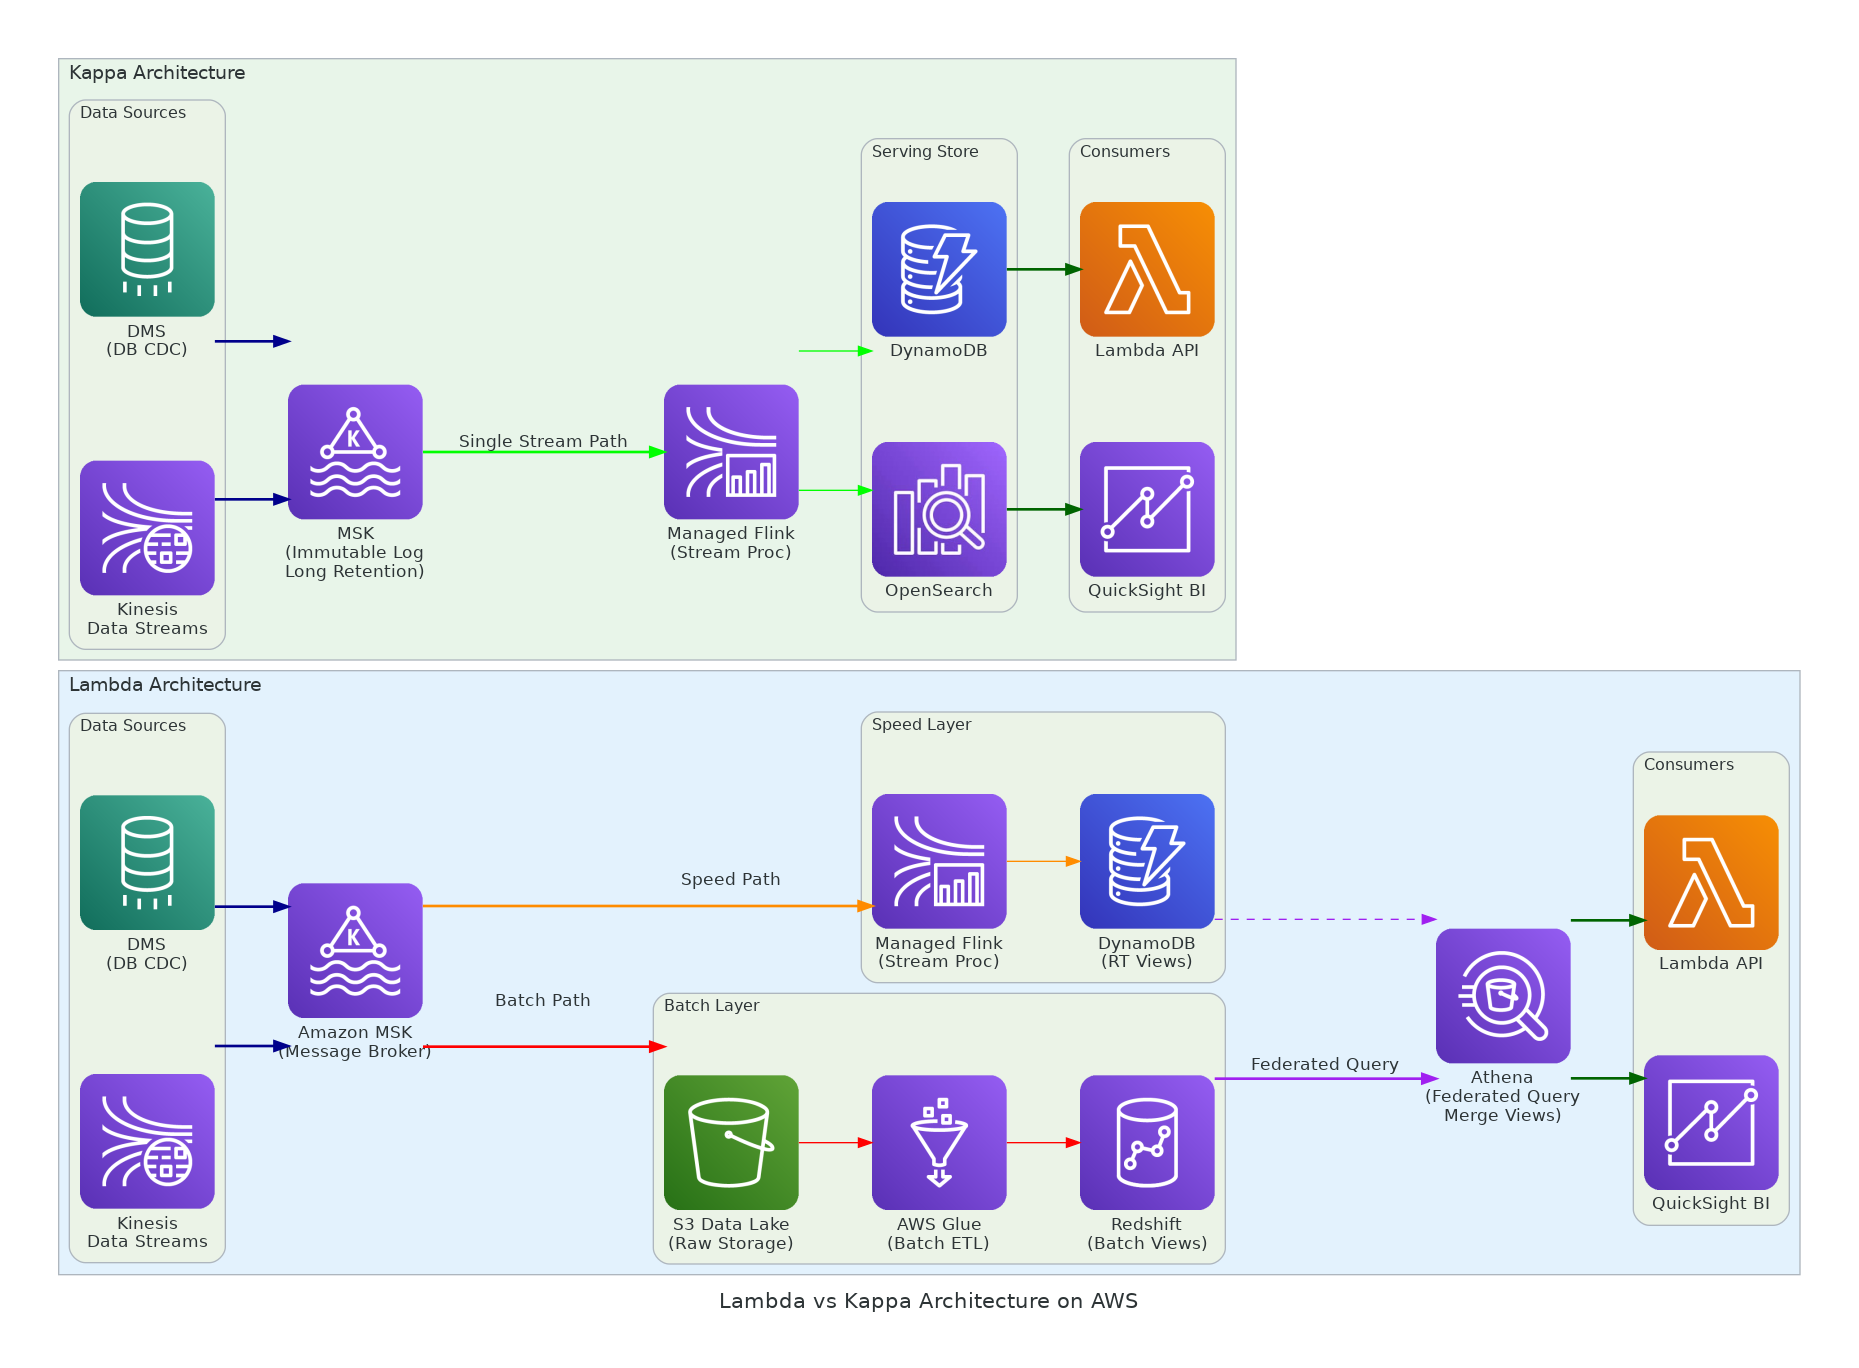
Task: Select the Kappa Architecture group header
Action: click(x=156, y=72)
